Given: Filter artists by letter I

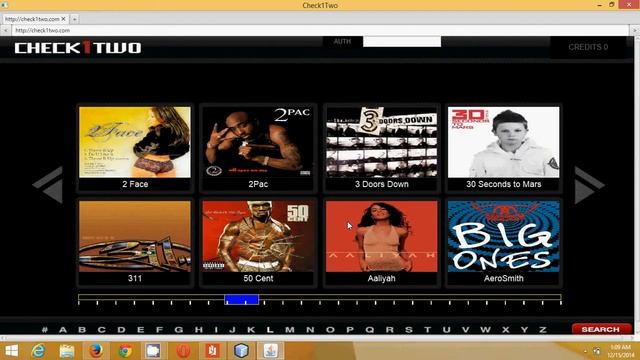Looking at the screenshot, I should point(216,329).
